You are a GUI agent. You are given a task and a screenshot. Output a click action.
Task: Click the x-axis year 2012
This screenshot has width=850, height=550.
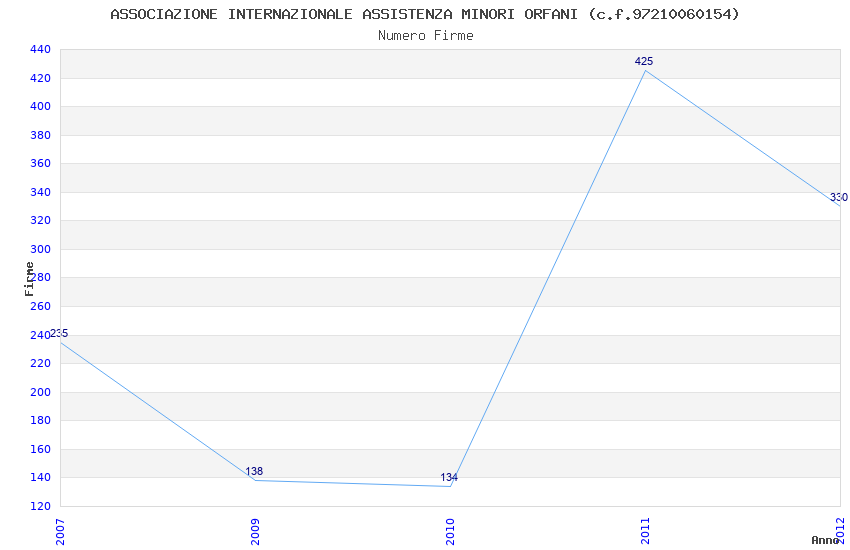pyautogui.click(x=840, y=531)
